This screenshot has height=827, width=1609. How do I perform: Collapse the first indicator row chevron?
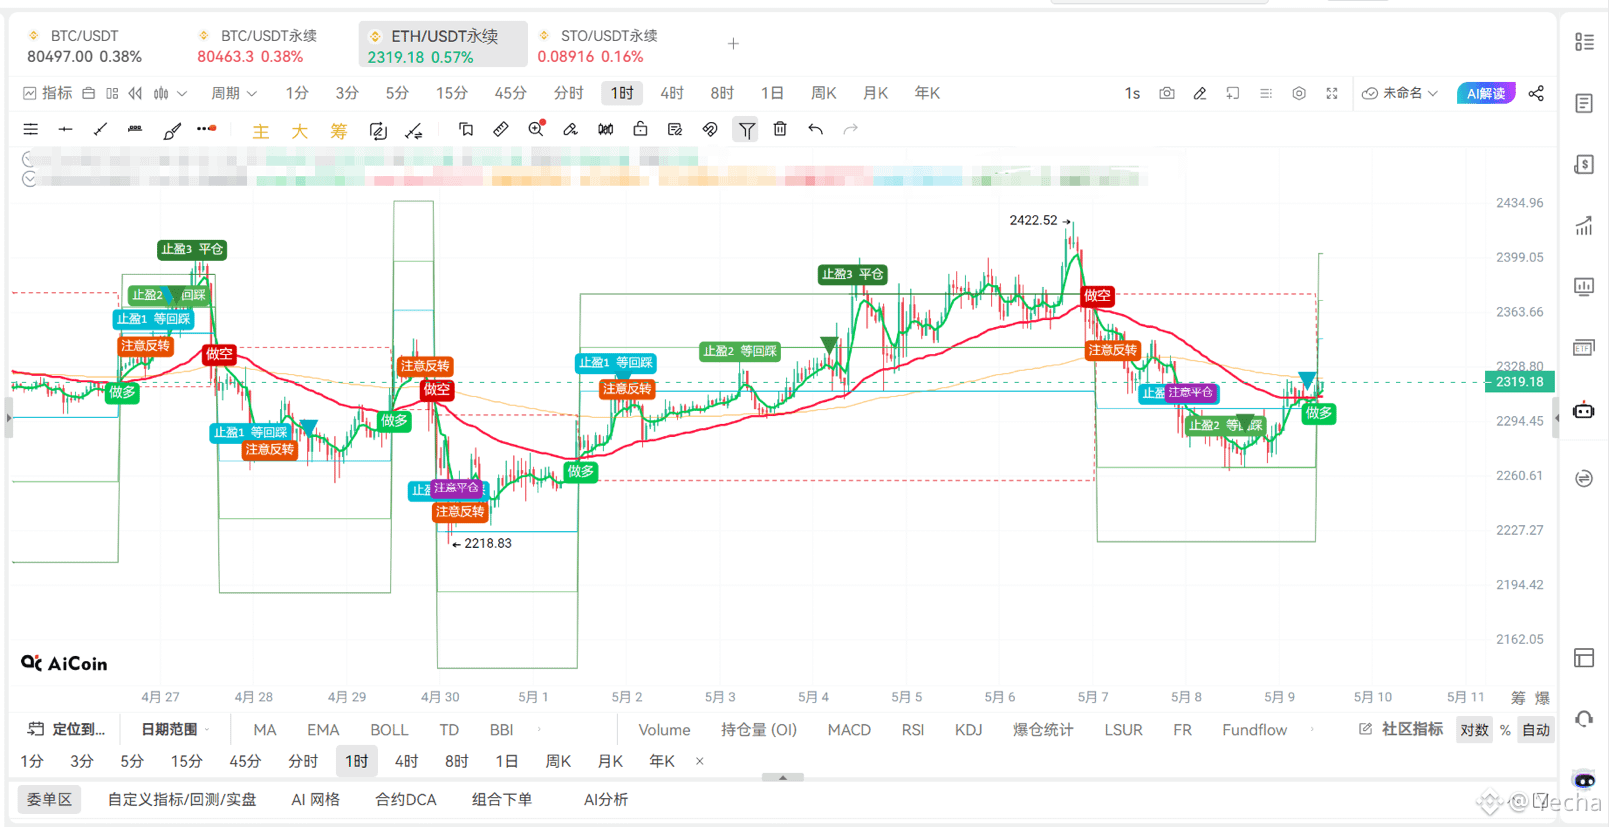point(29,158)
